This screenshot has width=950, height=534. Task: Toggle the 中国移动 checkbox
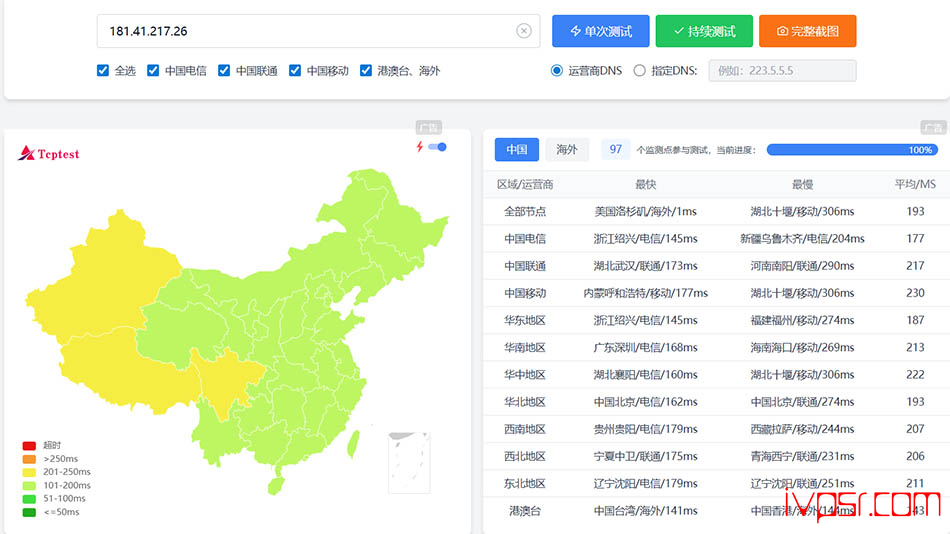295,70
